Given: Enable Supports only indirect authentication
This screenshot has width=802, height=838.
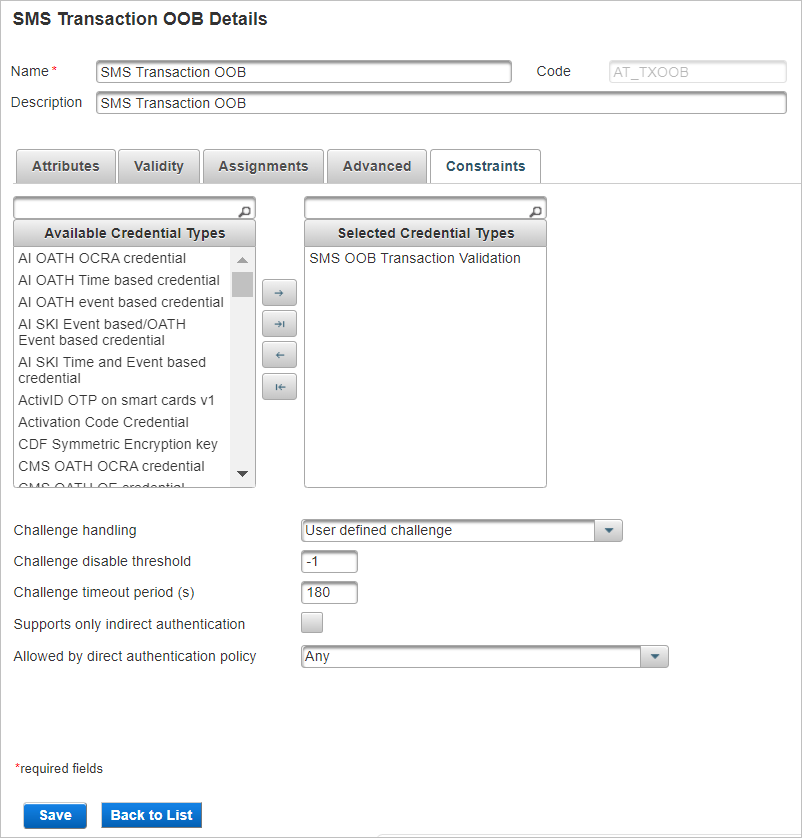Looking at the screenshot, I should coord(311,622).
